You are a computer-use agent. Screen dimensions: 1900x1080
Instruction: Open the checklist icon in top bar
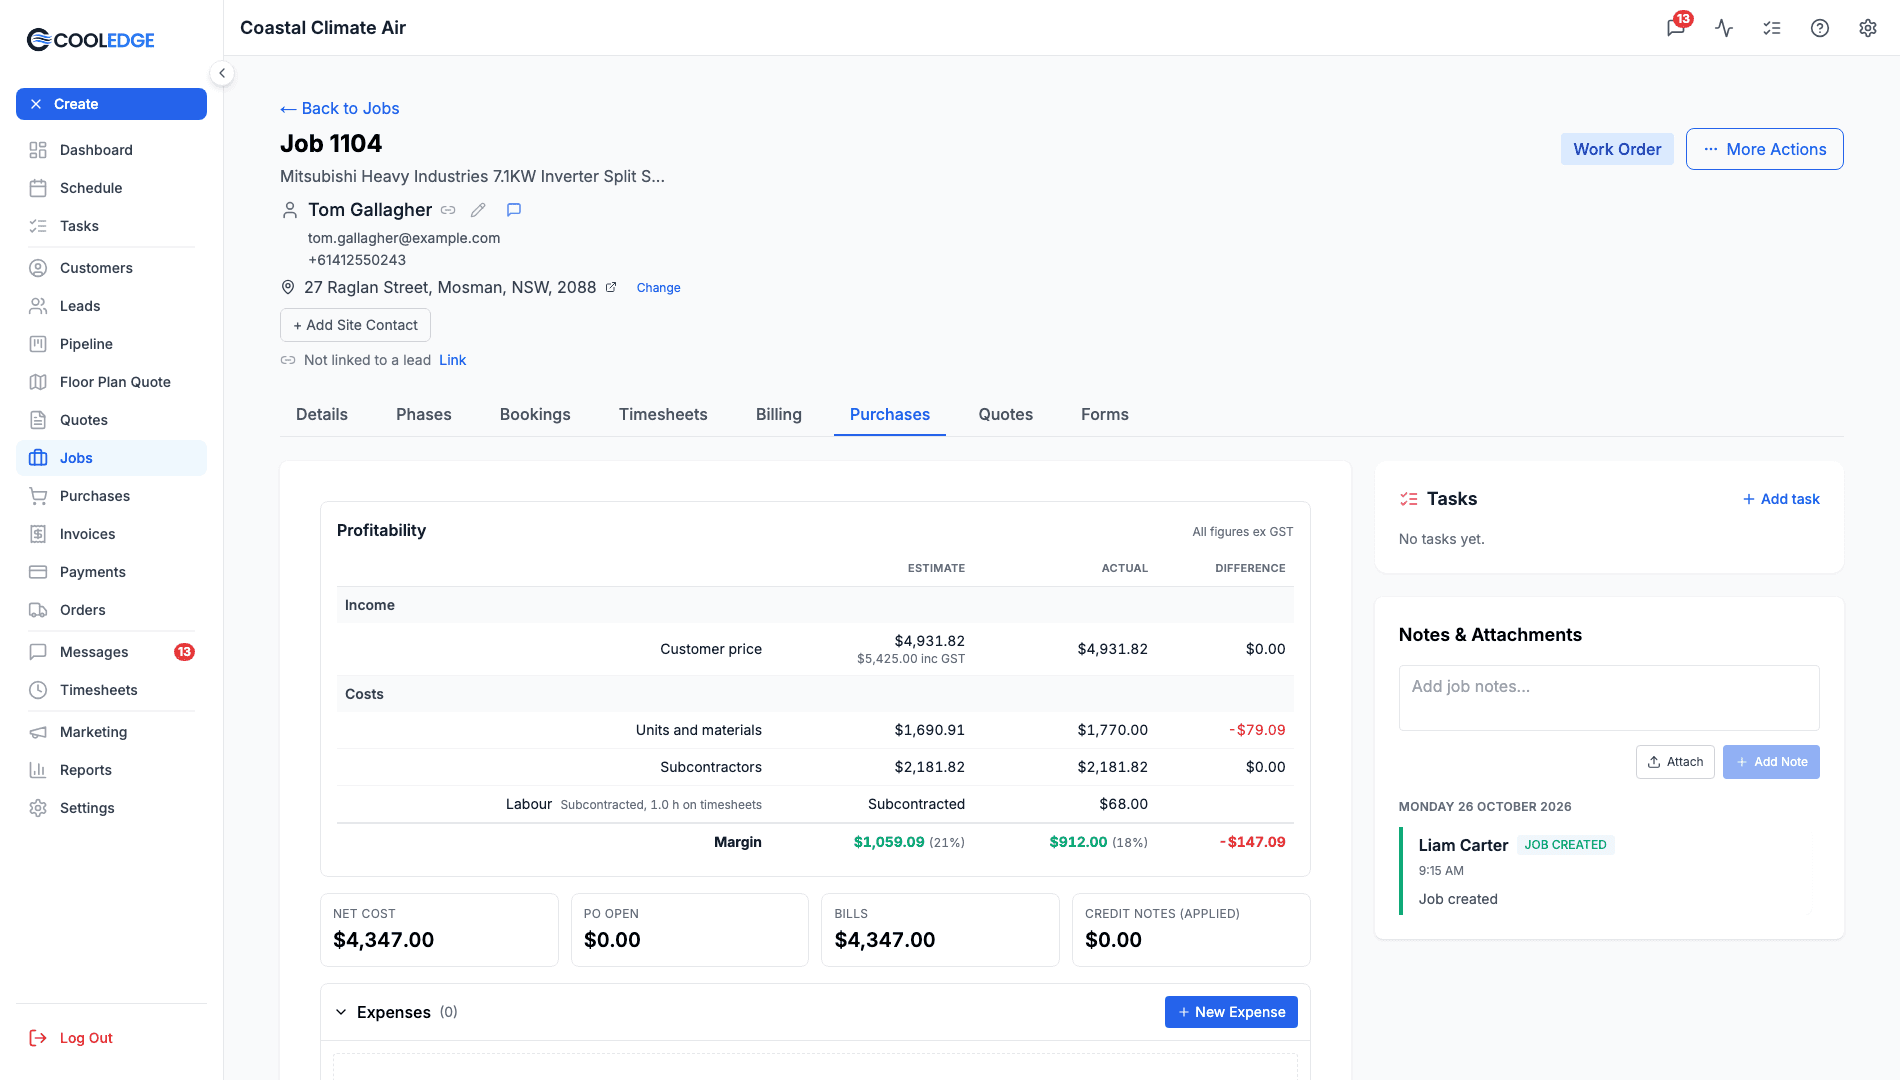1772,28
